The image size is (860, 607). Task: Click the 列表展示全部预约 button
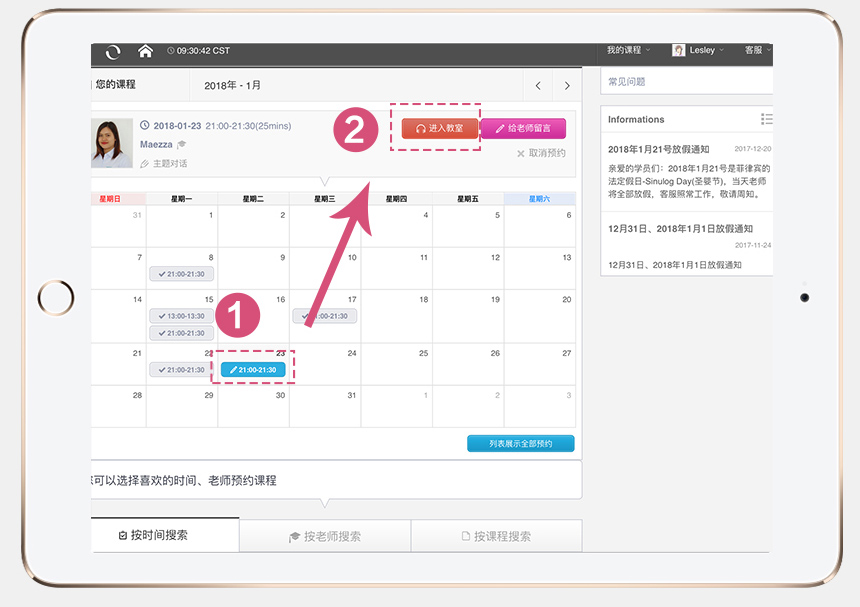(x=520, y=444)
